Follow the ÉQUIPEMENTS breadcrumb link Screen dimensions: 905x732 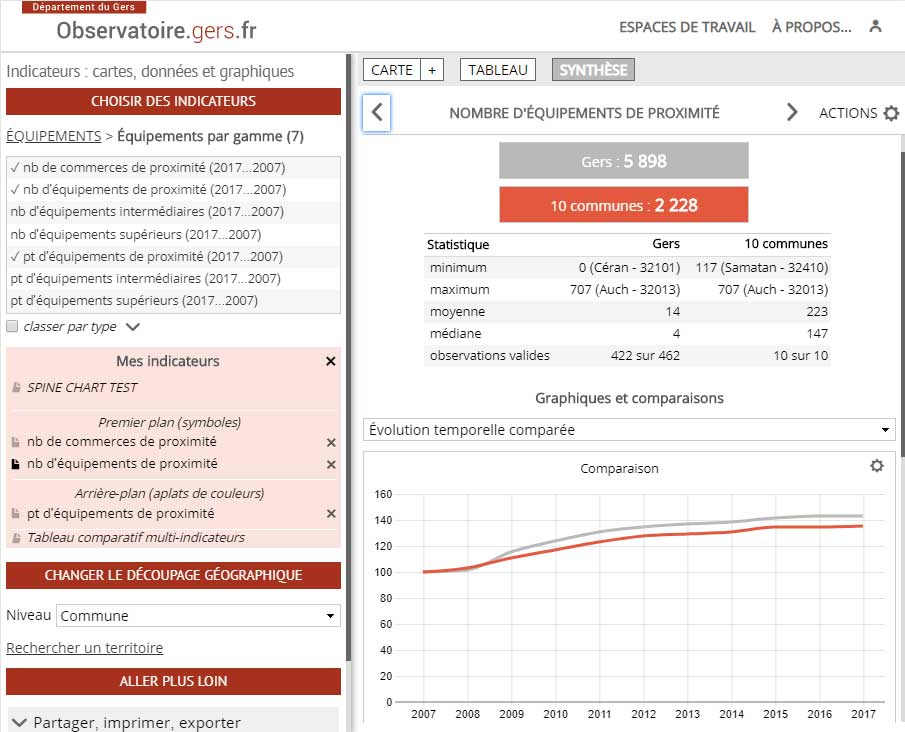(x=54, y=136)
